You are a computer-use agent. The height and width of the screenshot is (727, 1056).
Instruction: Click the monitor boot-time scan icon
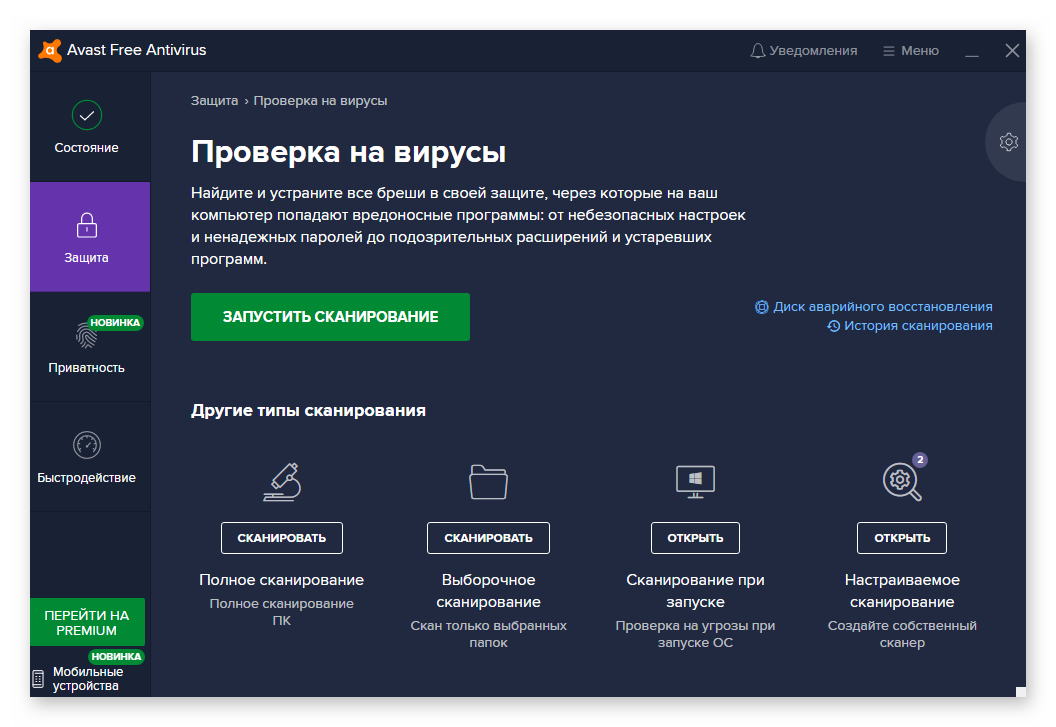(x=695, y=482)
